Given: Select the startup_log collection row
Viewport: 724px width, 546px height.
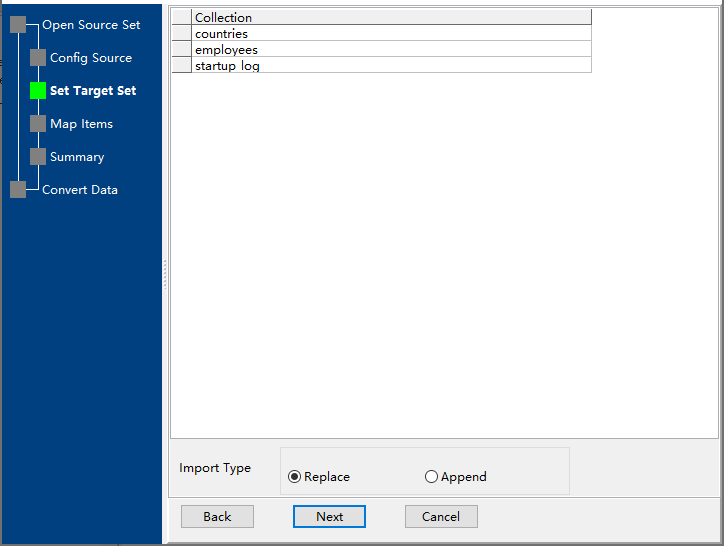Looking at the screenshot, I should coord(390,66).
